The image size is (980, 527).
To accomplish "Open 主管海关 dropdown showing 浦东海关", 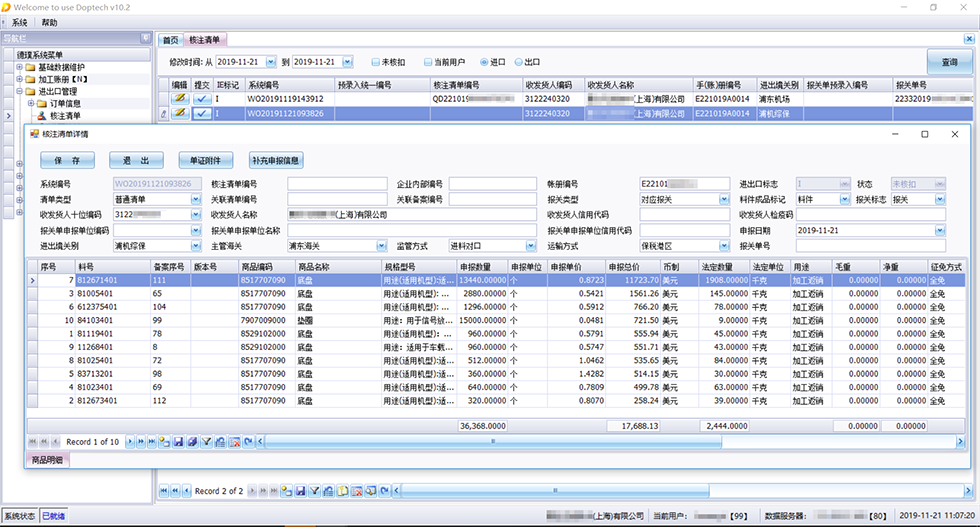I will (x=381, y=246).
